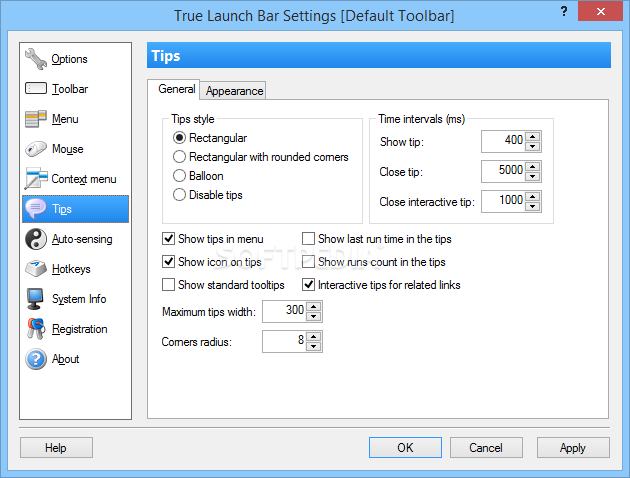Open the Mouse settings page
The image size is (630, 478).
coord(76,149)
